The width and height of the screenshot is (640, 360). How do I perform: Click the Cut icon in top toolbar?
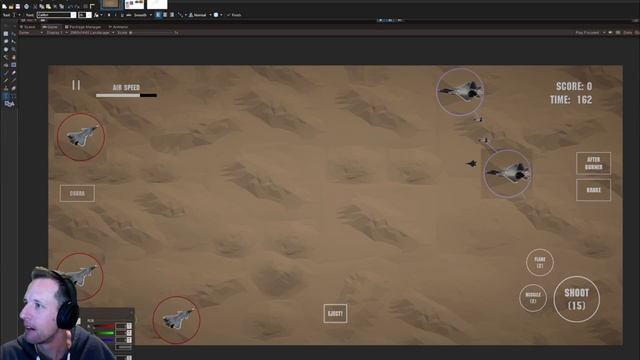(36, 7)
